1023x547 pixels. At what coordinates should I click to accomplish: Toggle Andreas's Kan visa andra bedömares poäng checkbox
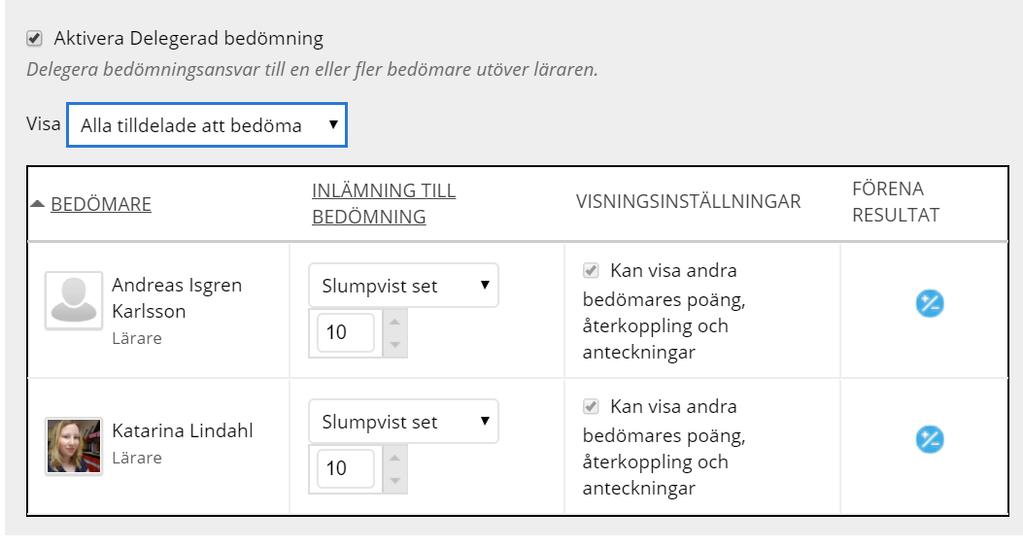590,270
